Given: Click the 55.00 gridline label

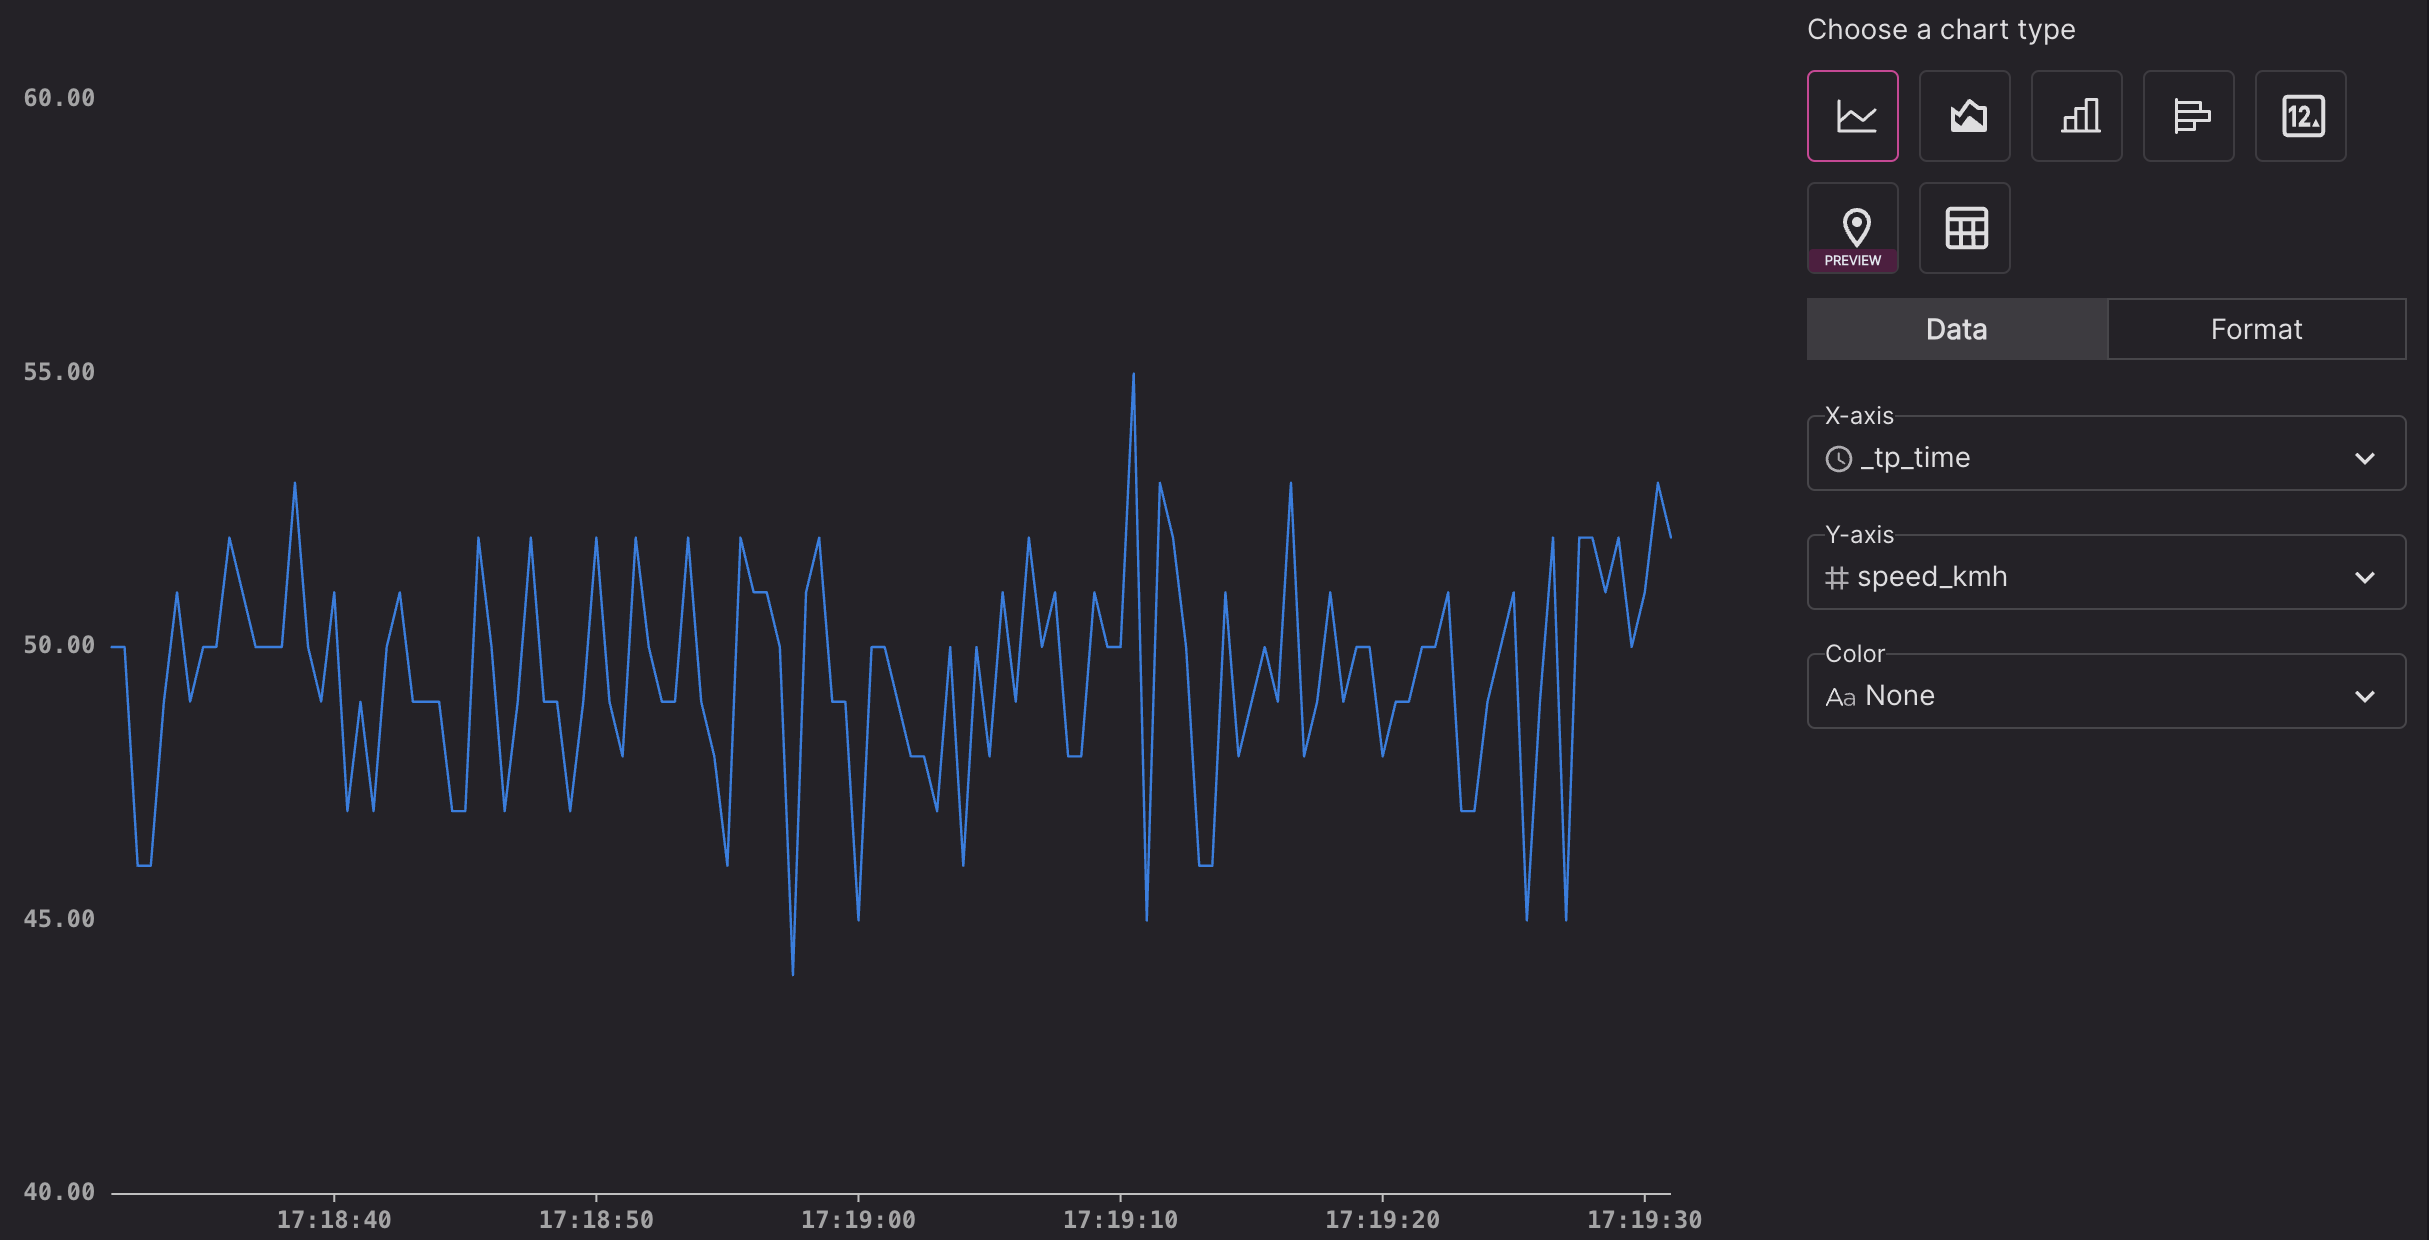Looking at the screenshot, I should (x=59, y=371).
